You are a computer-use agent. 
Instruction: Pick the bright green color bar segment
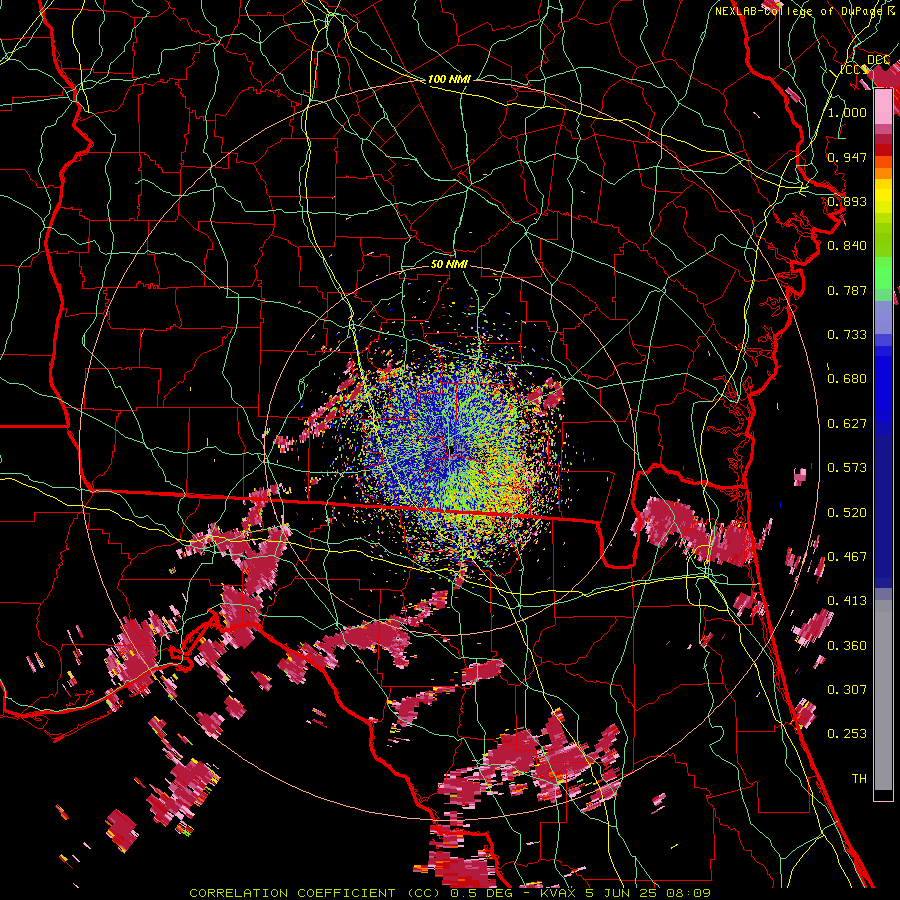point(883,273)
